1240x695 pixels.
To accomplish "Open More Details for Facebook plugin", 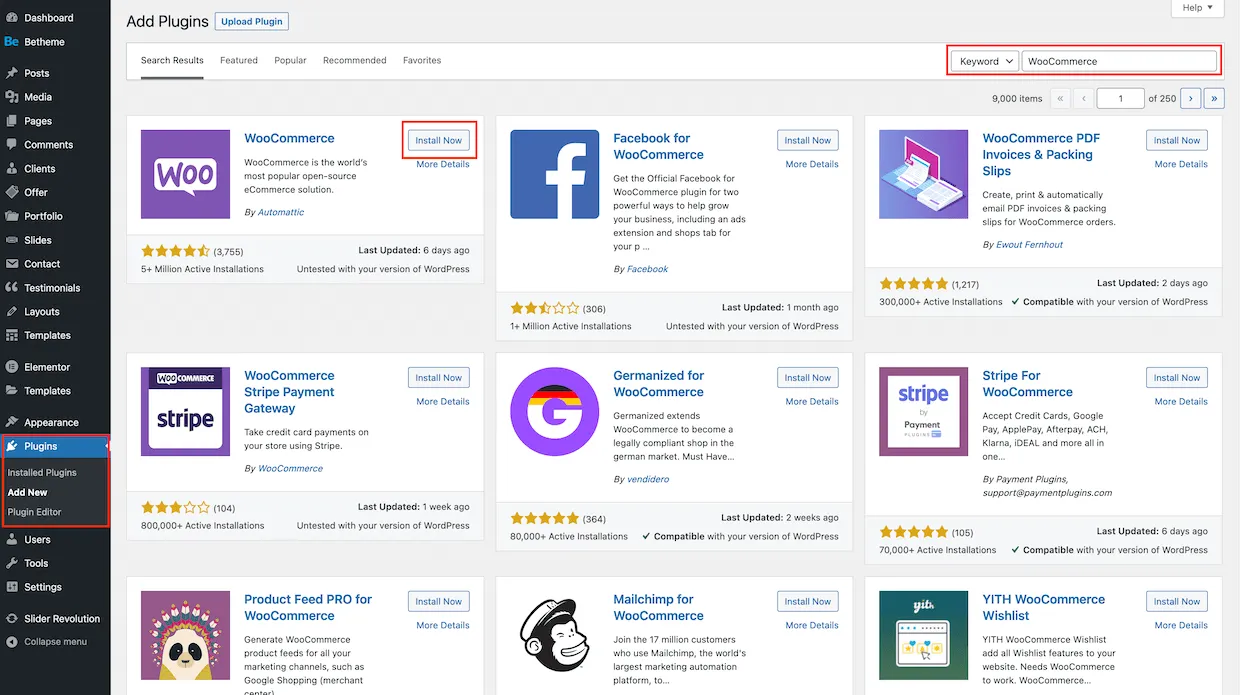I will [x=812, y=164].
